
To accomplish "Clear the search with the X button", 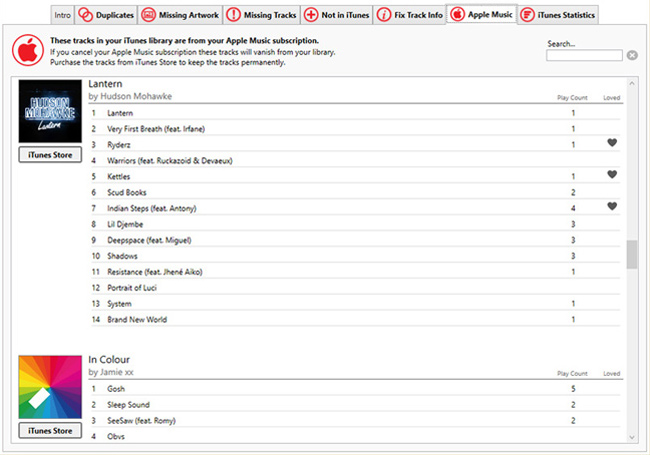I will click(x=632, y=55).
